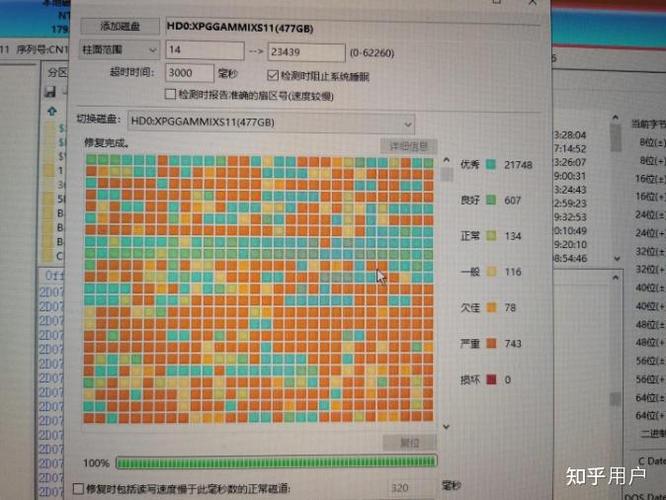The height and width of the screenshot is (500, 666).
Task: Click the 详细信息 button
Action: 408,147
